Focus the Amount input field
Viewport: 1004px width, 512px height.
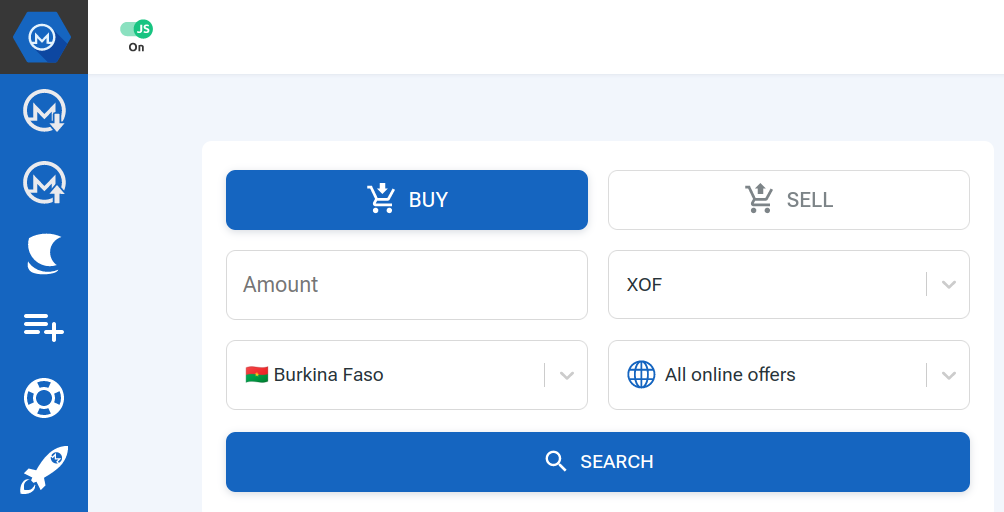[407, 285]
